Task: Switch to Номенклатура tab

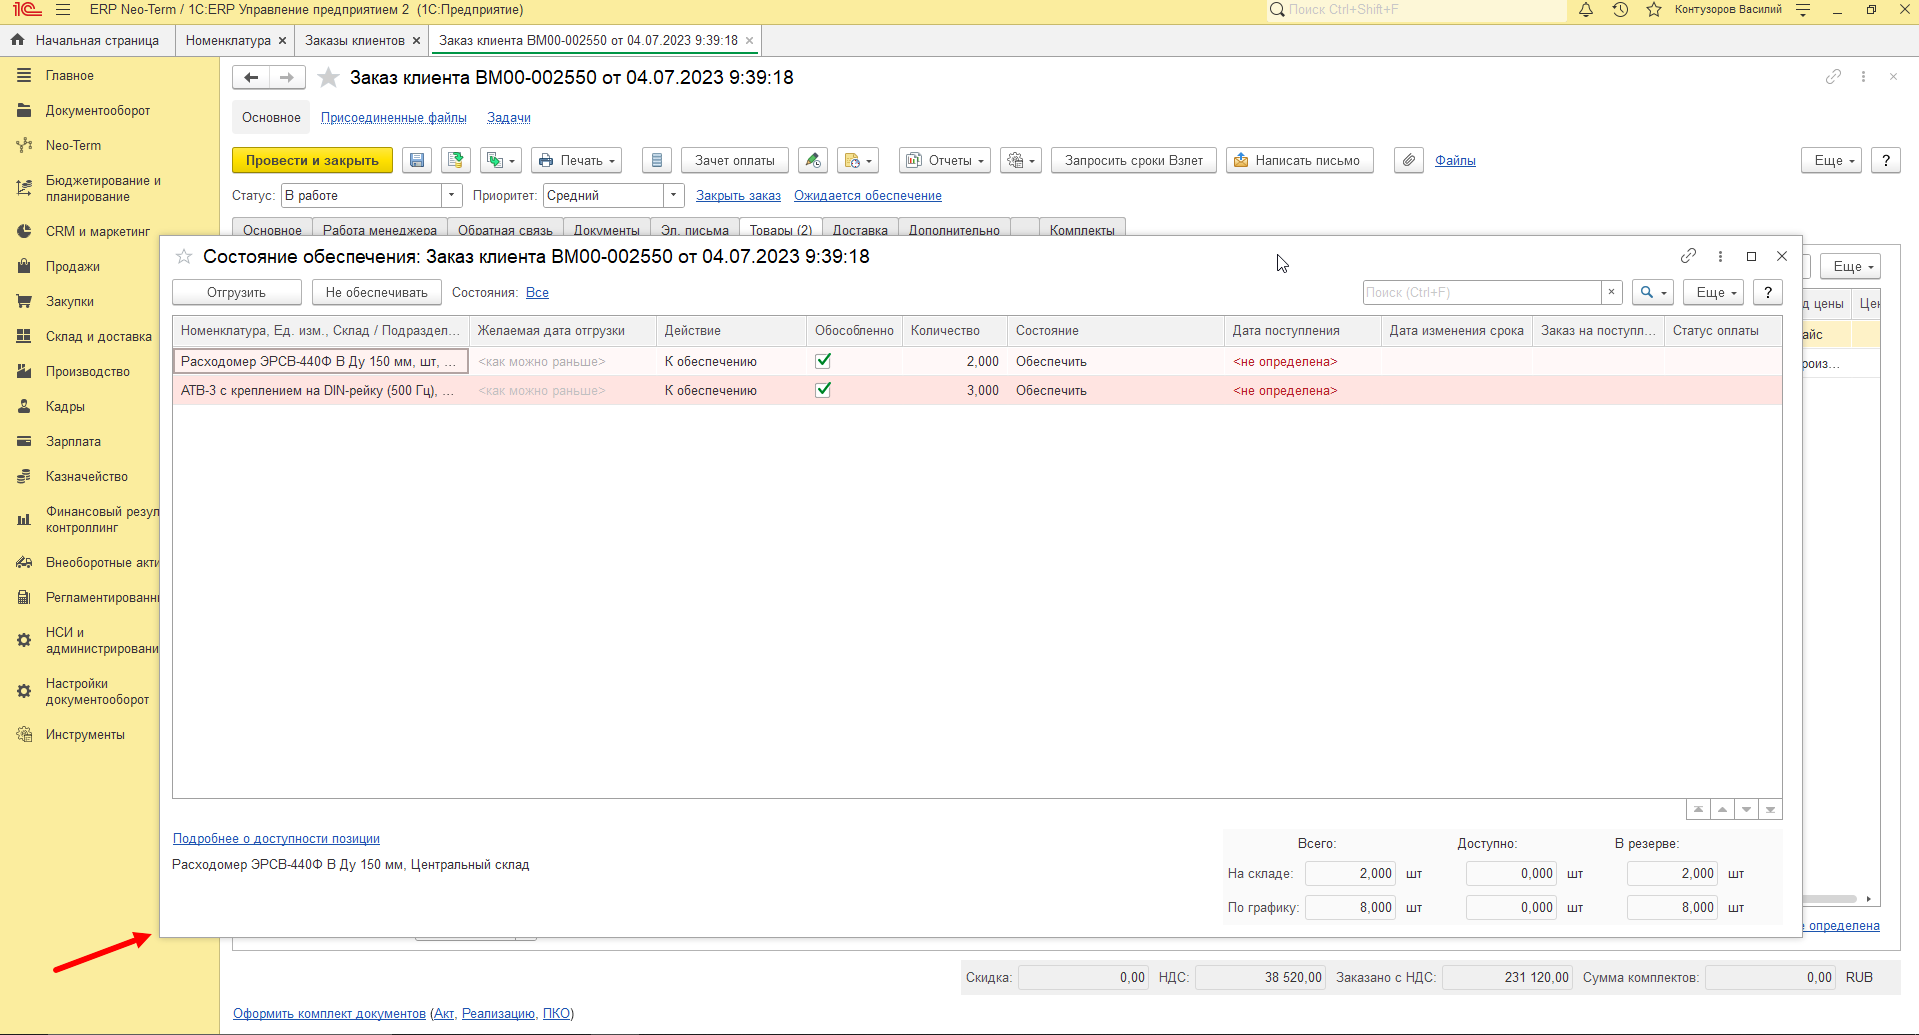Action: pos(228,40)
